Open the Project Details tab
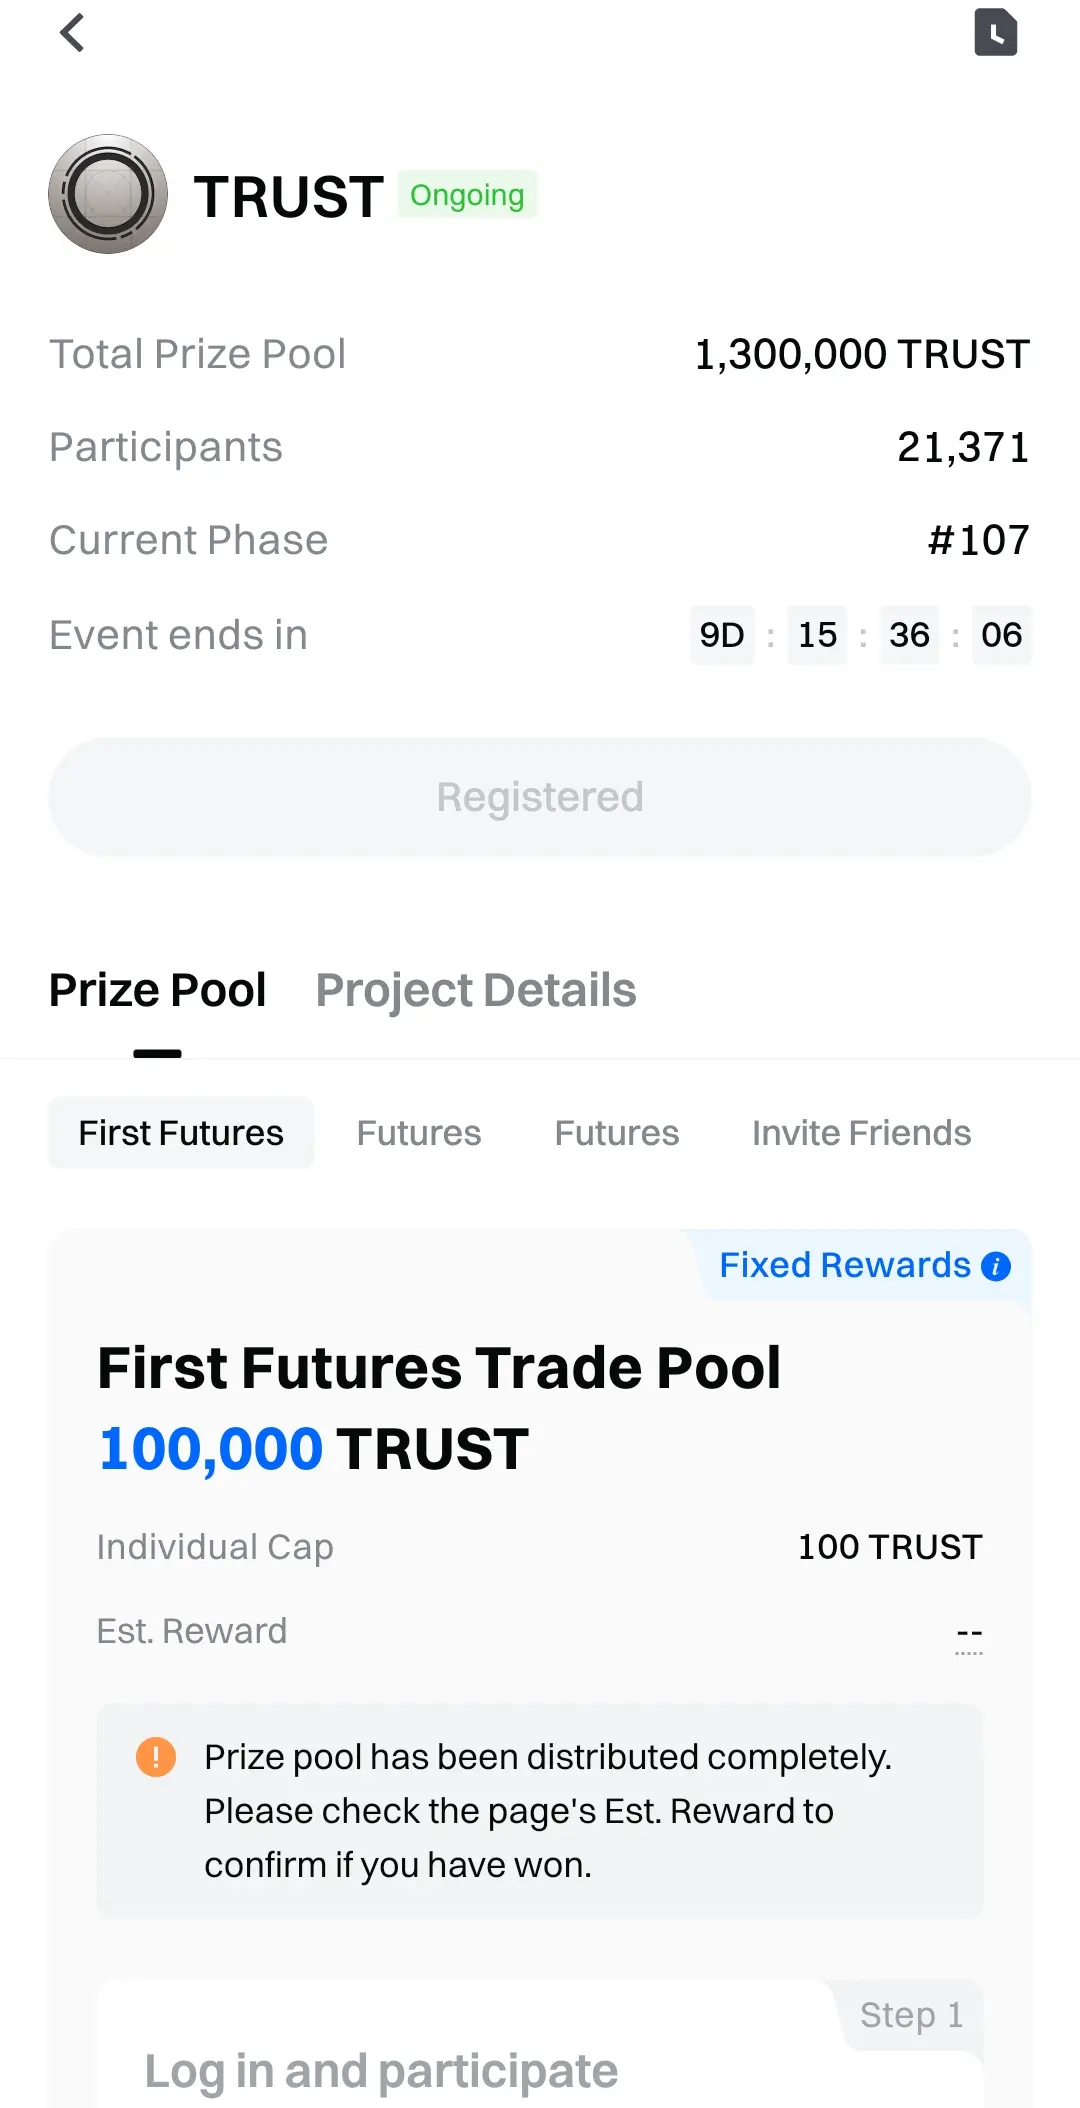Screen dimensions: 1080x2108 [x=476, y=990]
